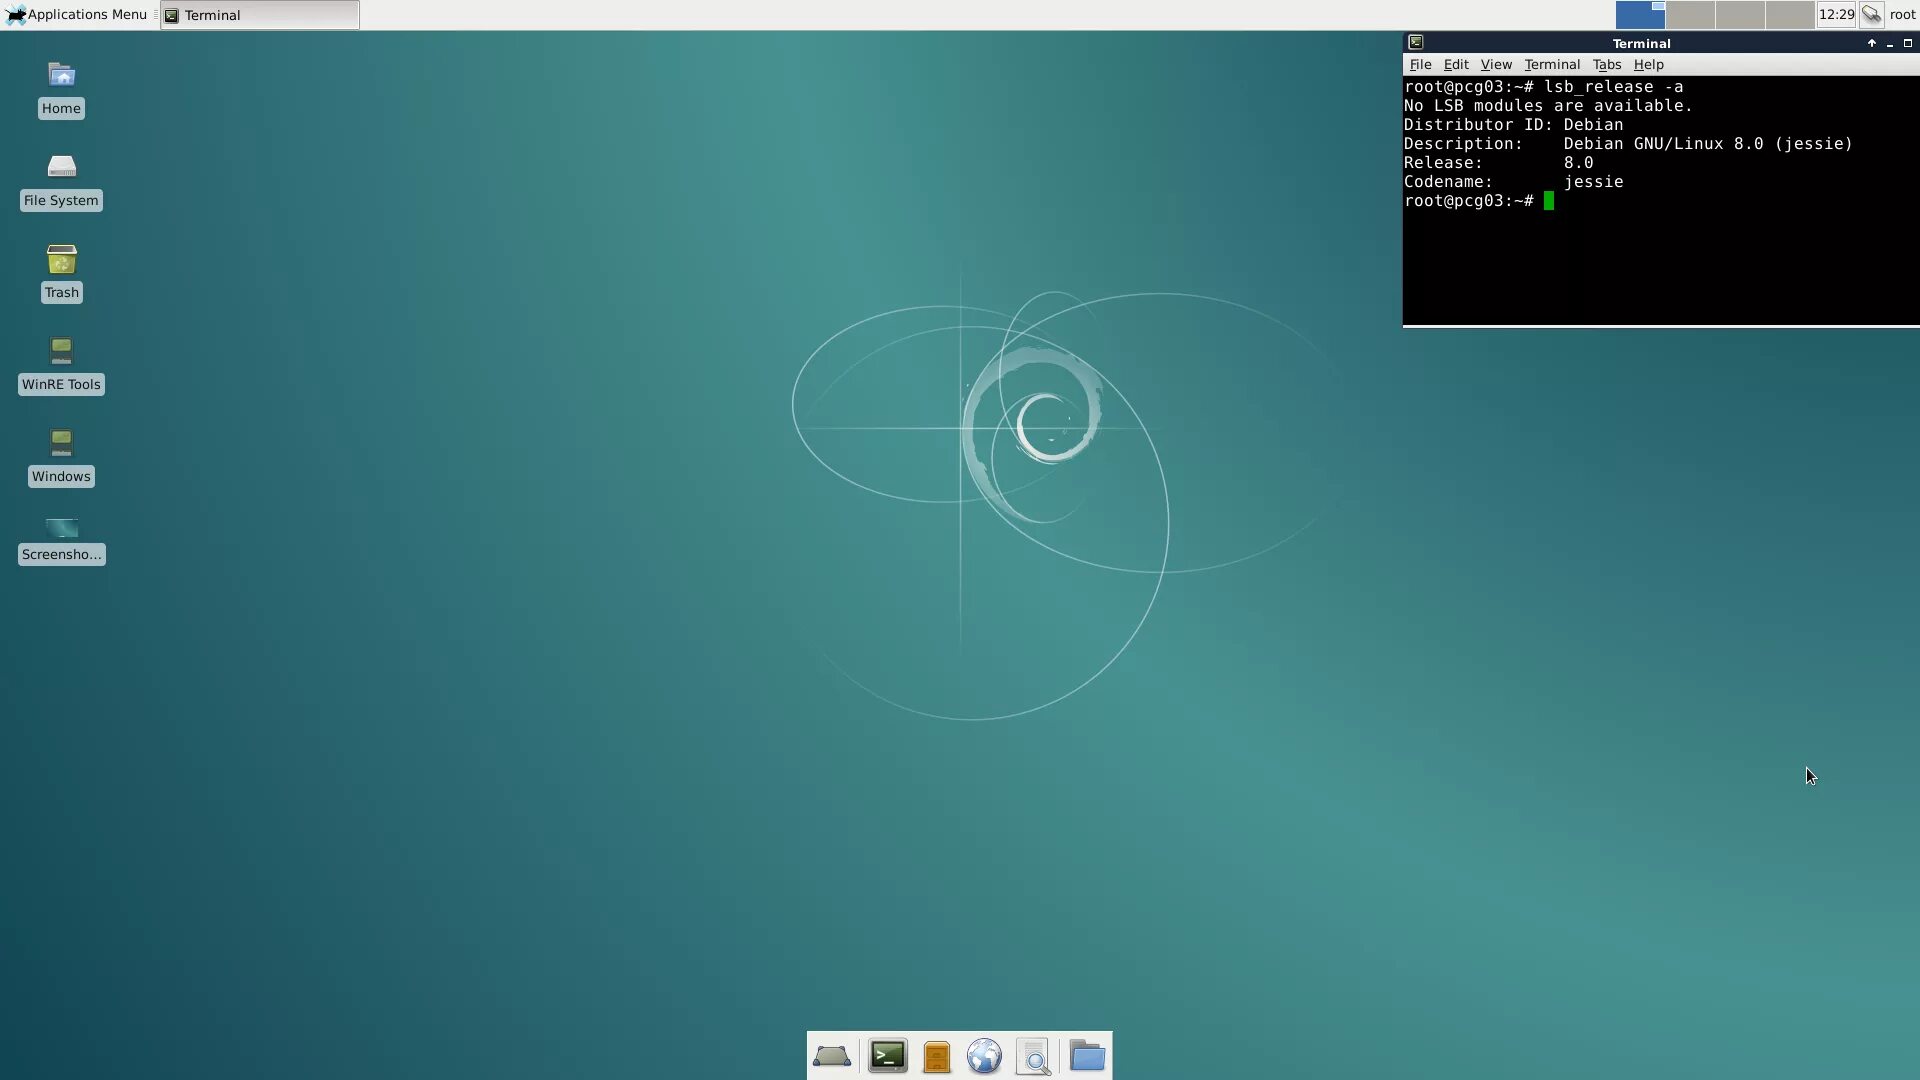
Task: Switch to second workspace in pager
Action: 1690,15
